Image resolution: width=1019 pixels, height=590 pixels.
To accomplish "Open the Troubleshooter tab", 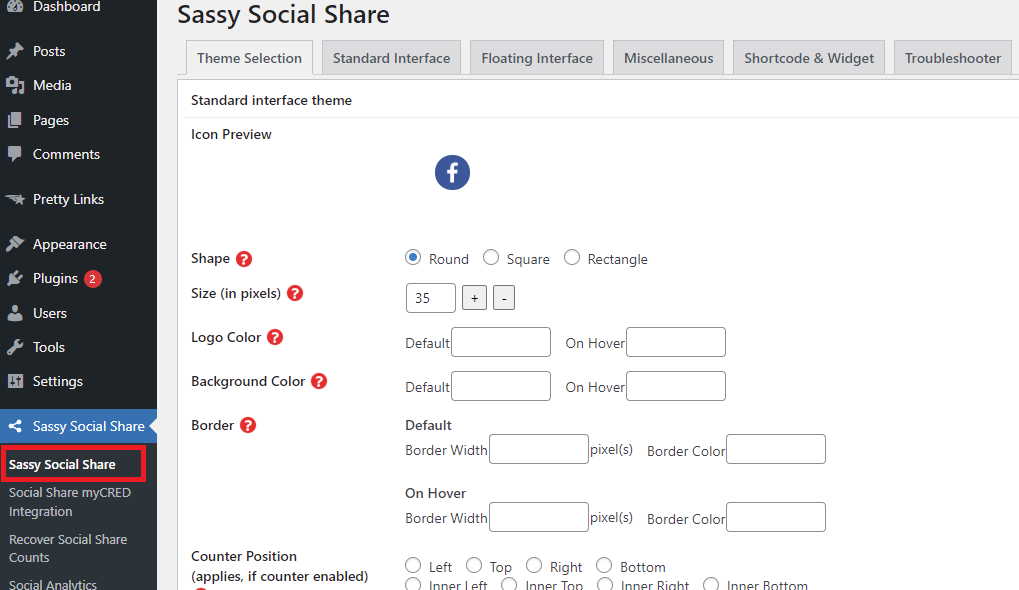I will (953, 58).
